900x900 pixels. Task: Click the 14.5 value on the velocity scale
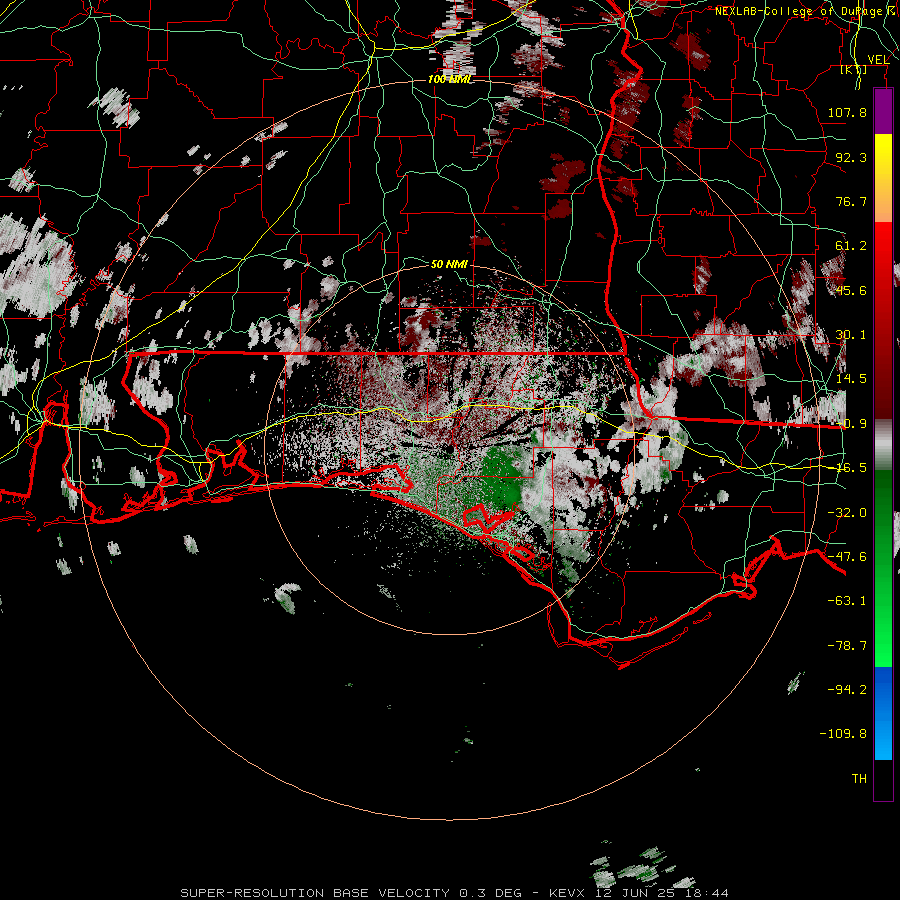pyautogui.click(x=851, y=379)
